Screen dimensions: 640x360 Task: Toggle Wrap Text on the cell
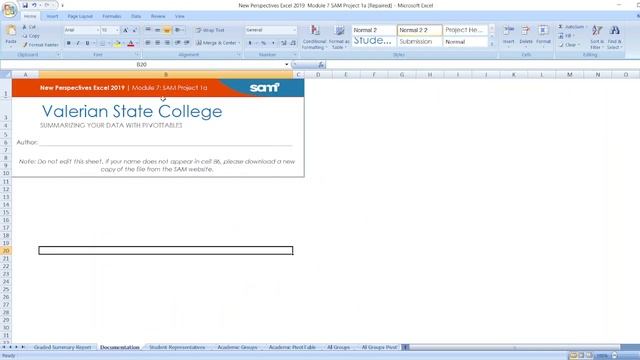coord(210,30)
